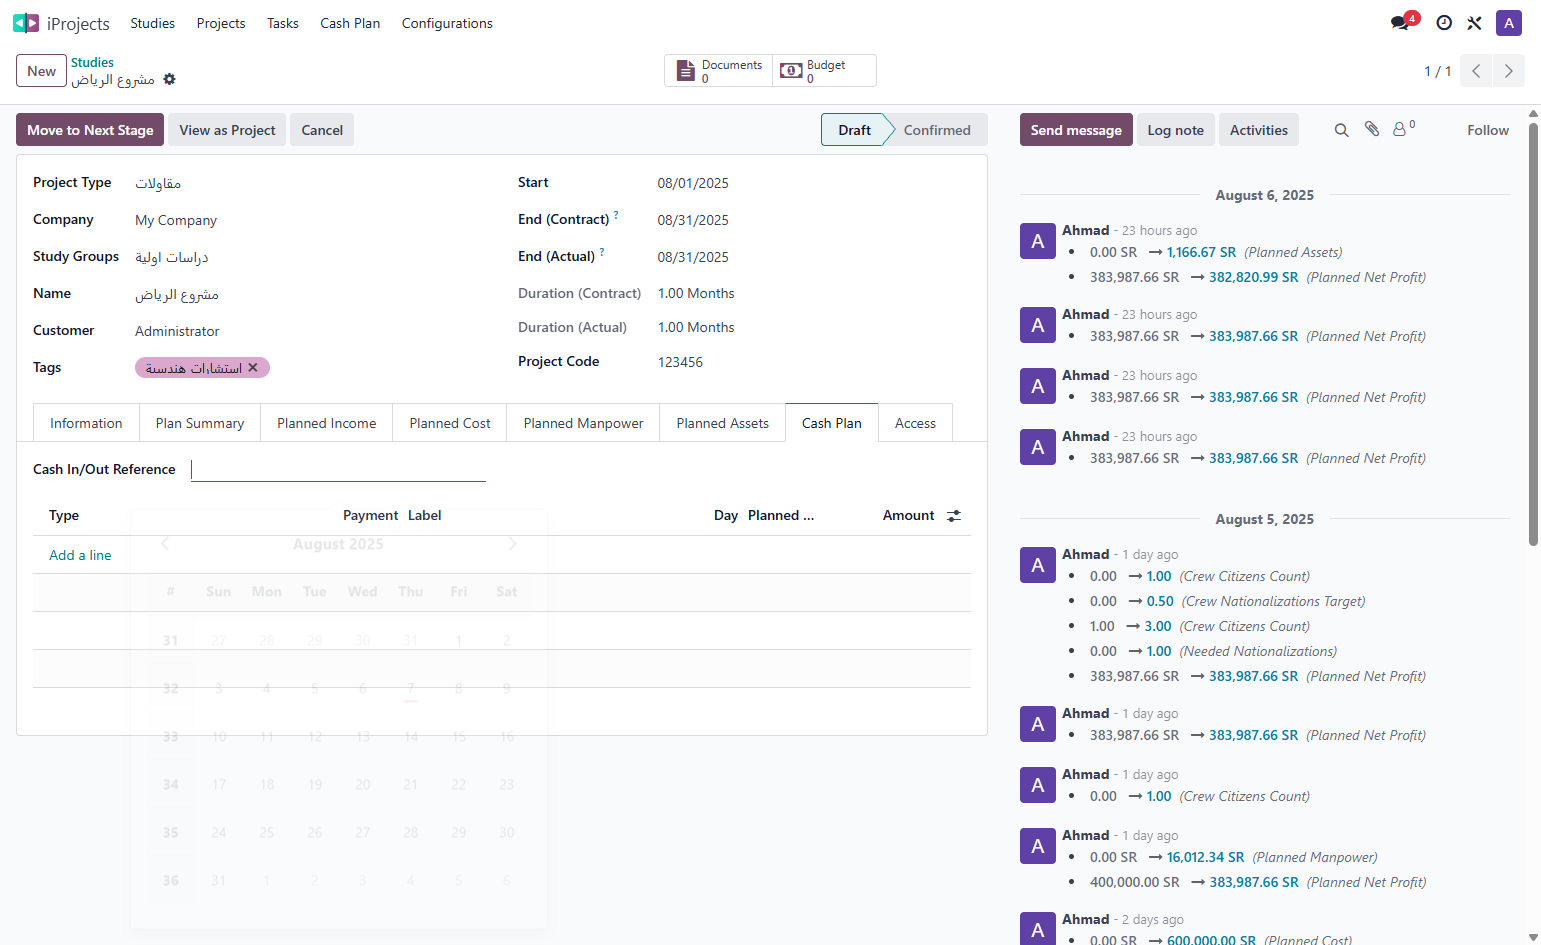Go to the next record arrow
This screenshot has width=1541, height=945.
point(1509,71)
